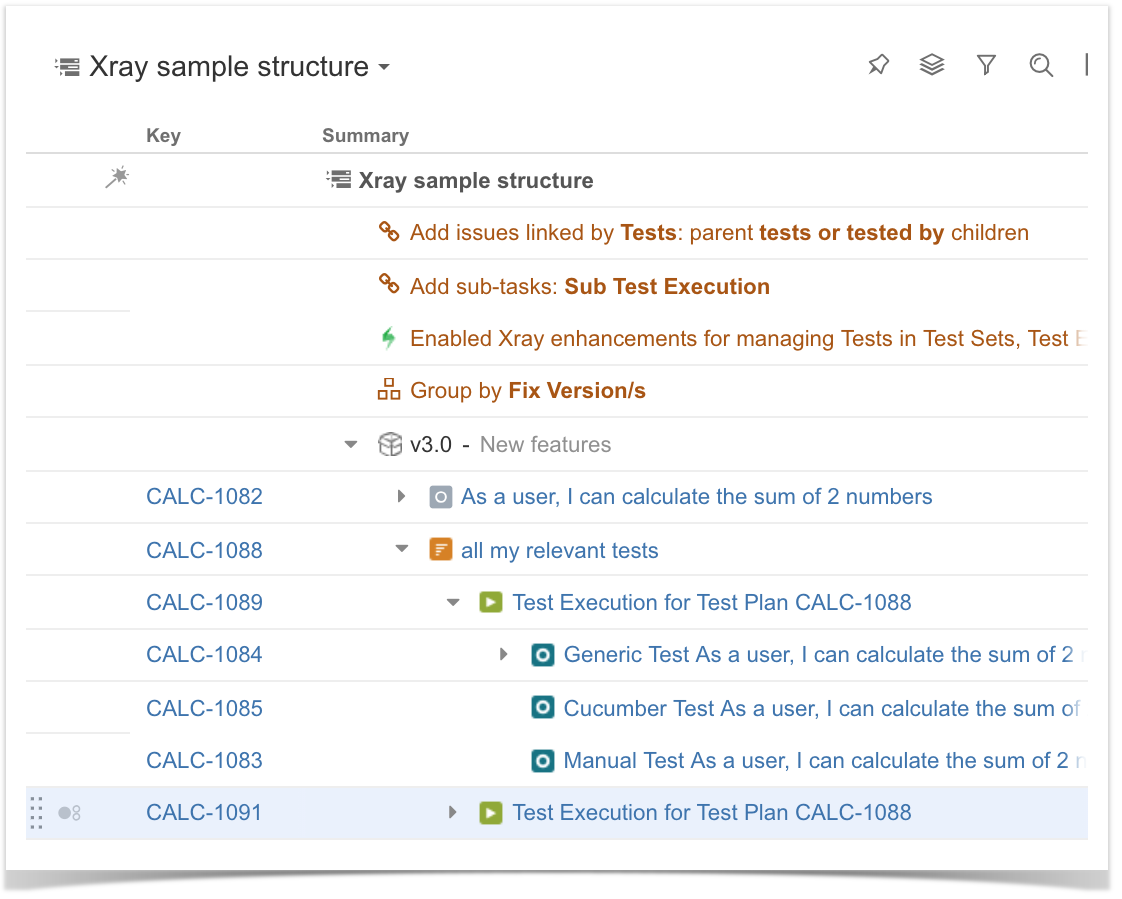Expand the CALC-1091 Test Execution row
Screen dimensions: 1122x899
click(x=452, y=812)
